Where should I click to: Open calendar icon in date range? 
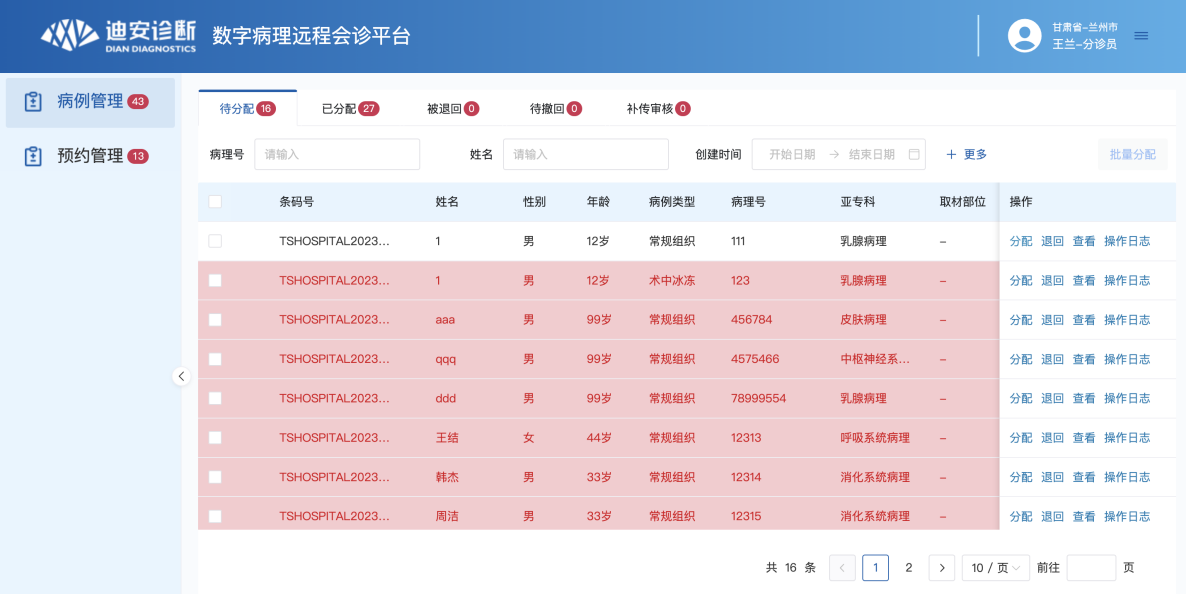914,154
